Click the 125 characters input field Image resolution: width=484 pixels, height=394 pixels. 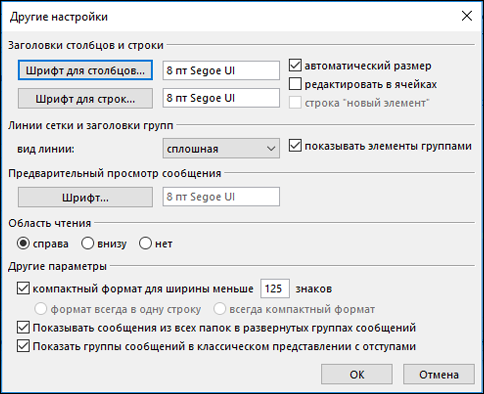pyautogui.click(x=275, y=288)
